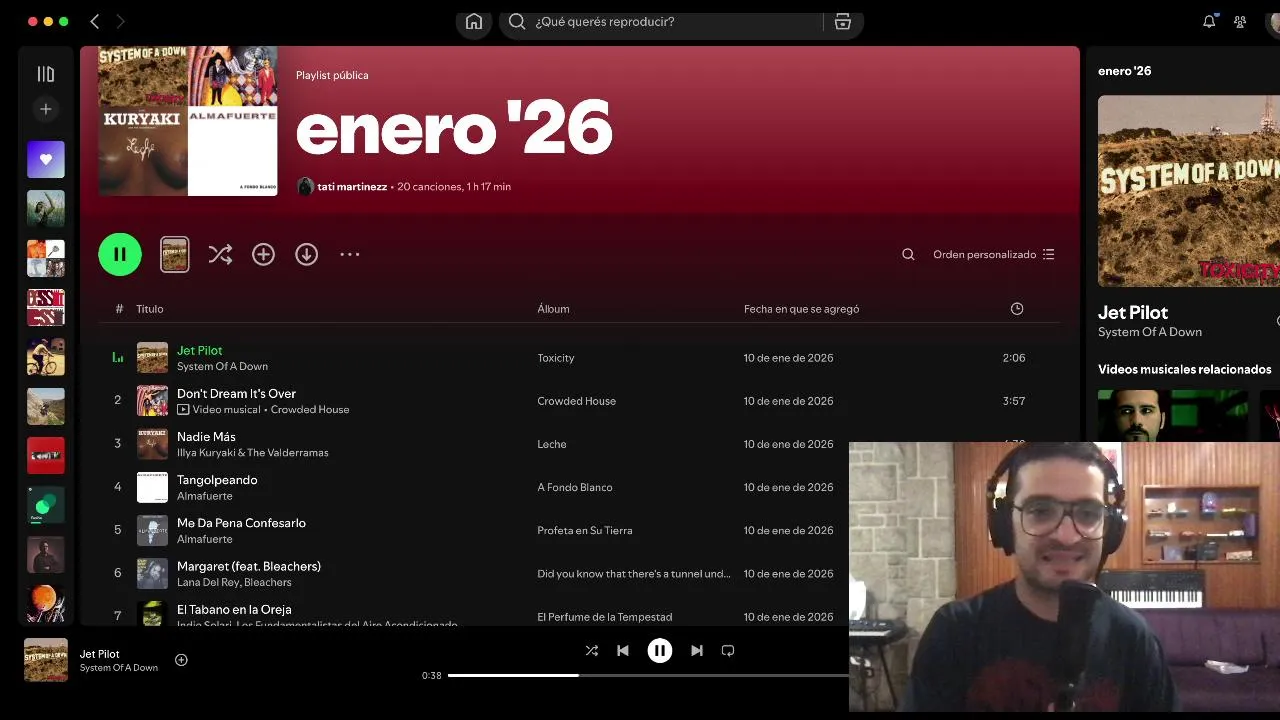
Task: Open related music video thumbnail
Action: point(1173,416)
